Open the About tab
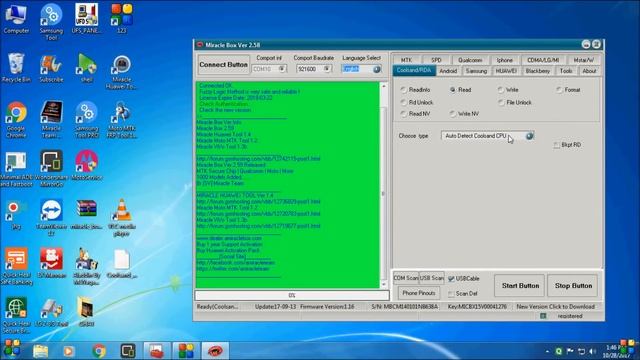 [589, 71]
